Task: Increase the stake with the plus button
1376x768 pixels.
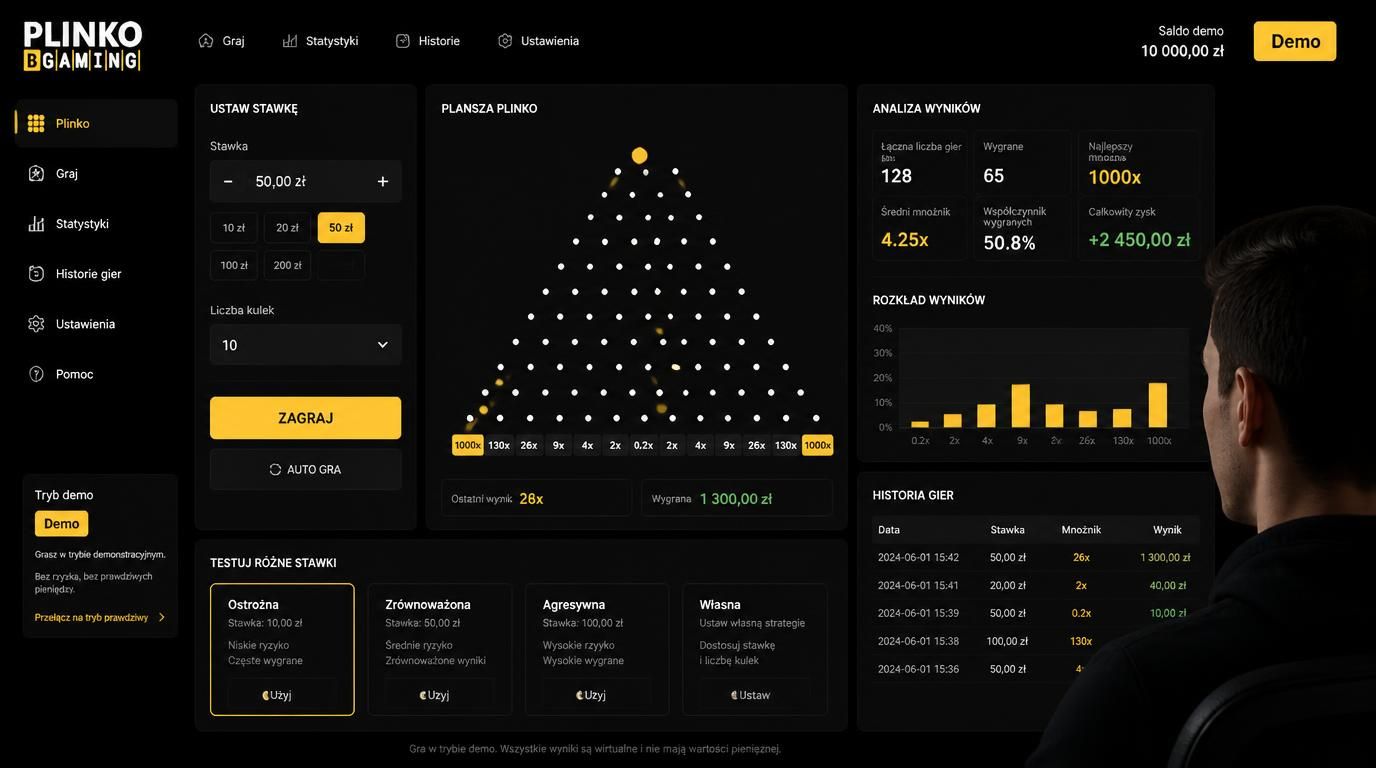Action: click(383, 181)
